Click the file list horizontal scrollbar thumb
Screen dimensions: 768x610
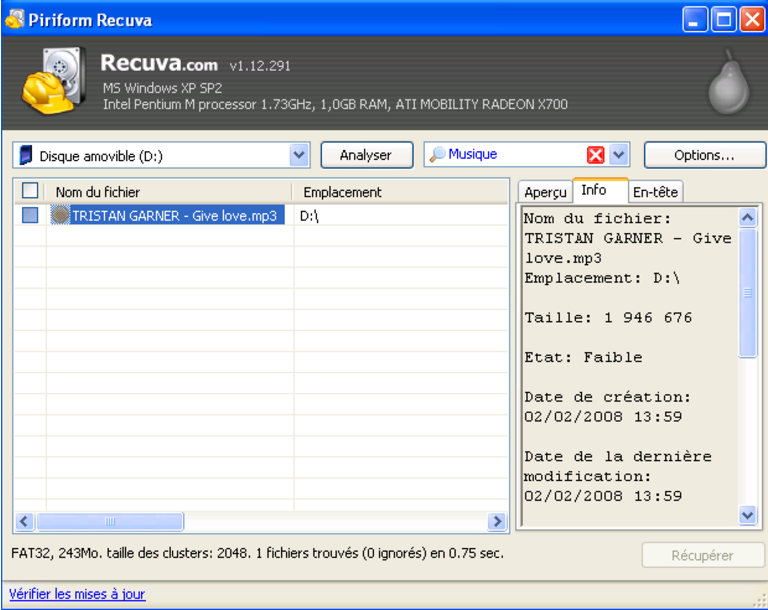(x=110, y=521)
